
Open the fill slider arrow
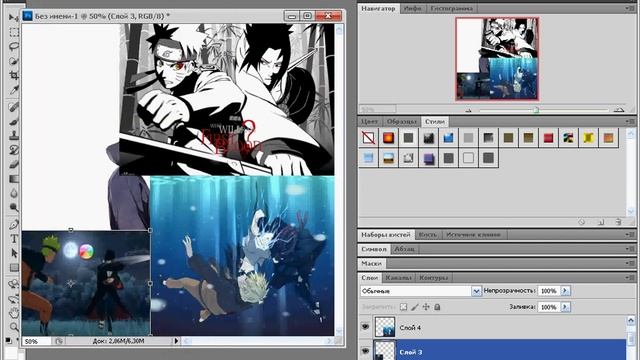click(x=565, y=307)
